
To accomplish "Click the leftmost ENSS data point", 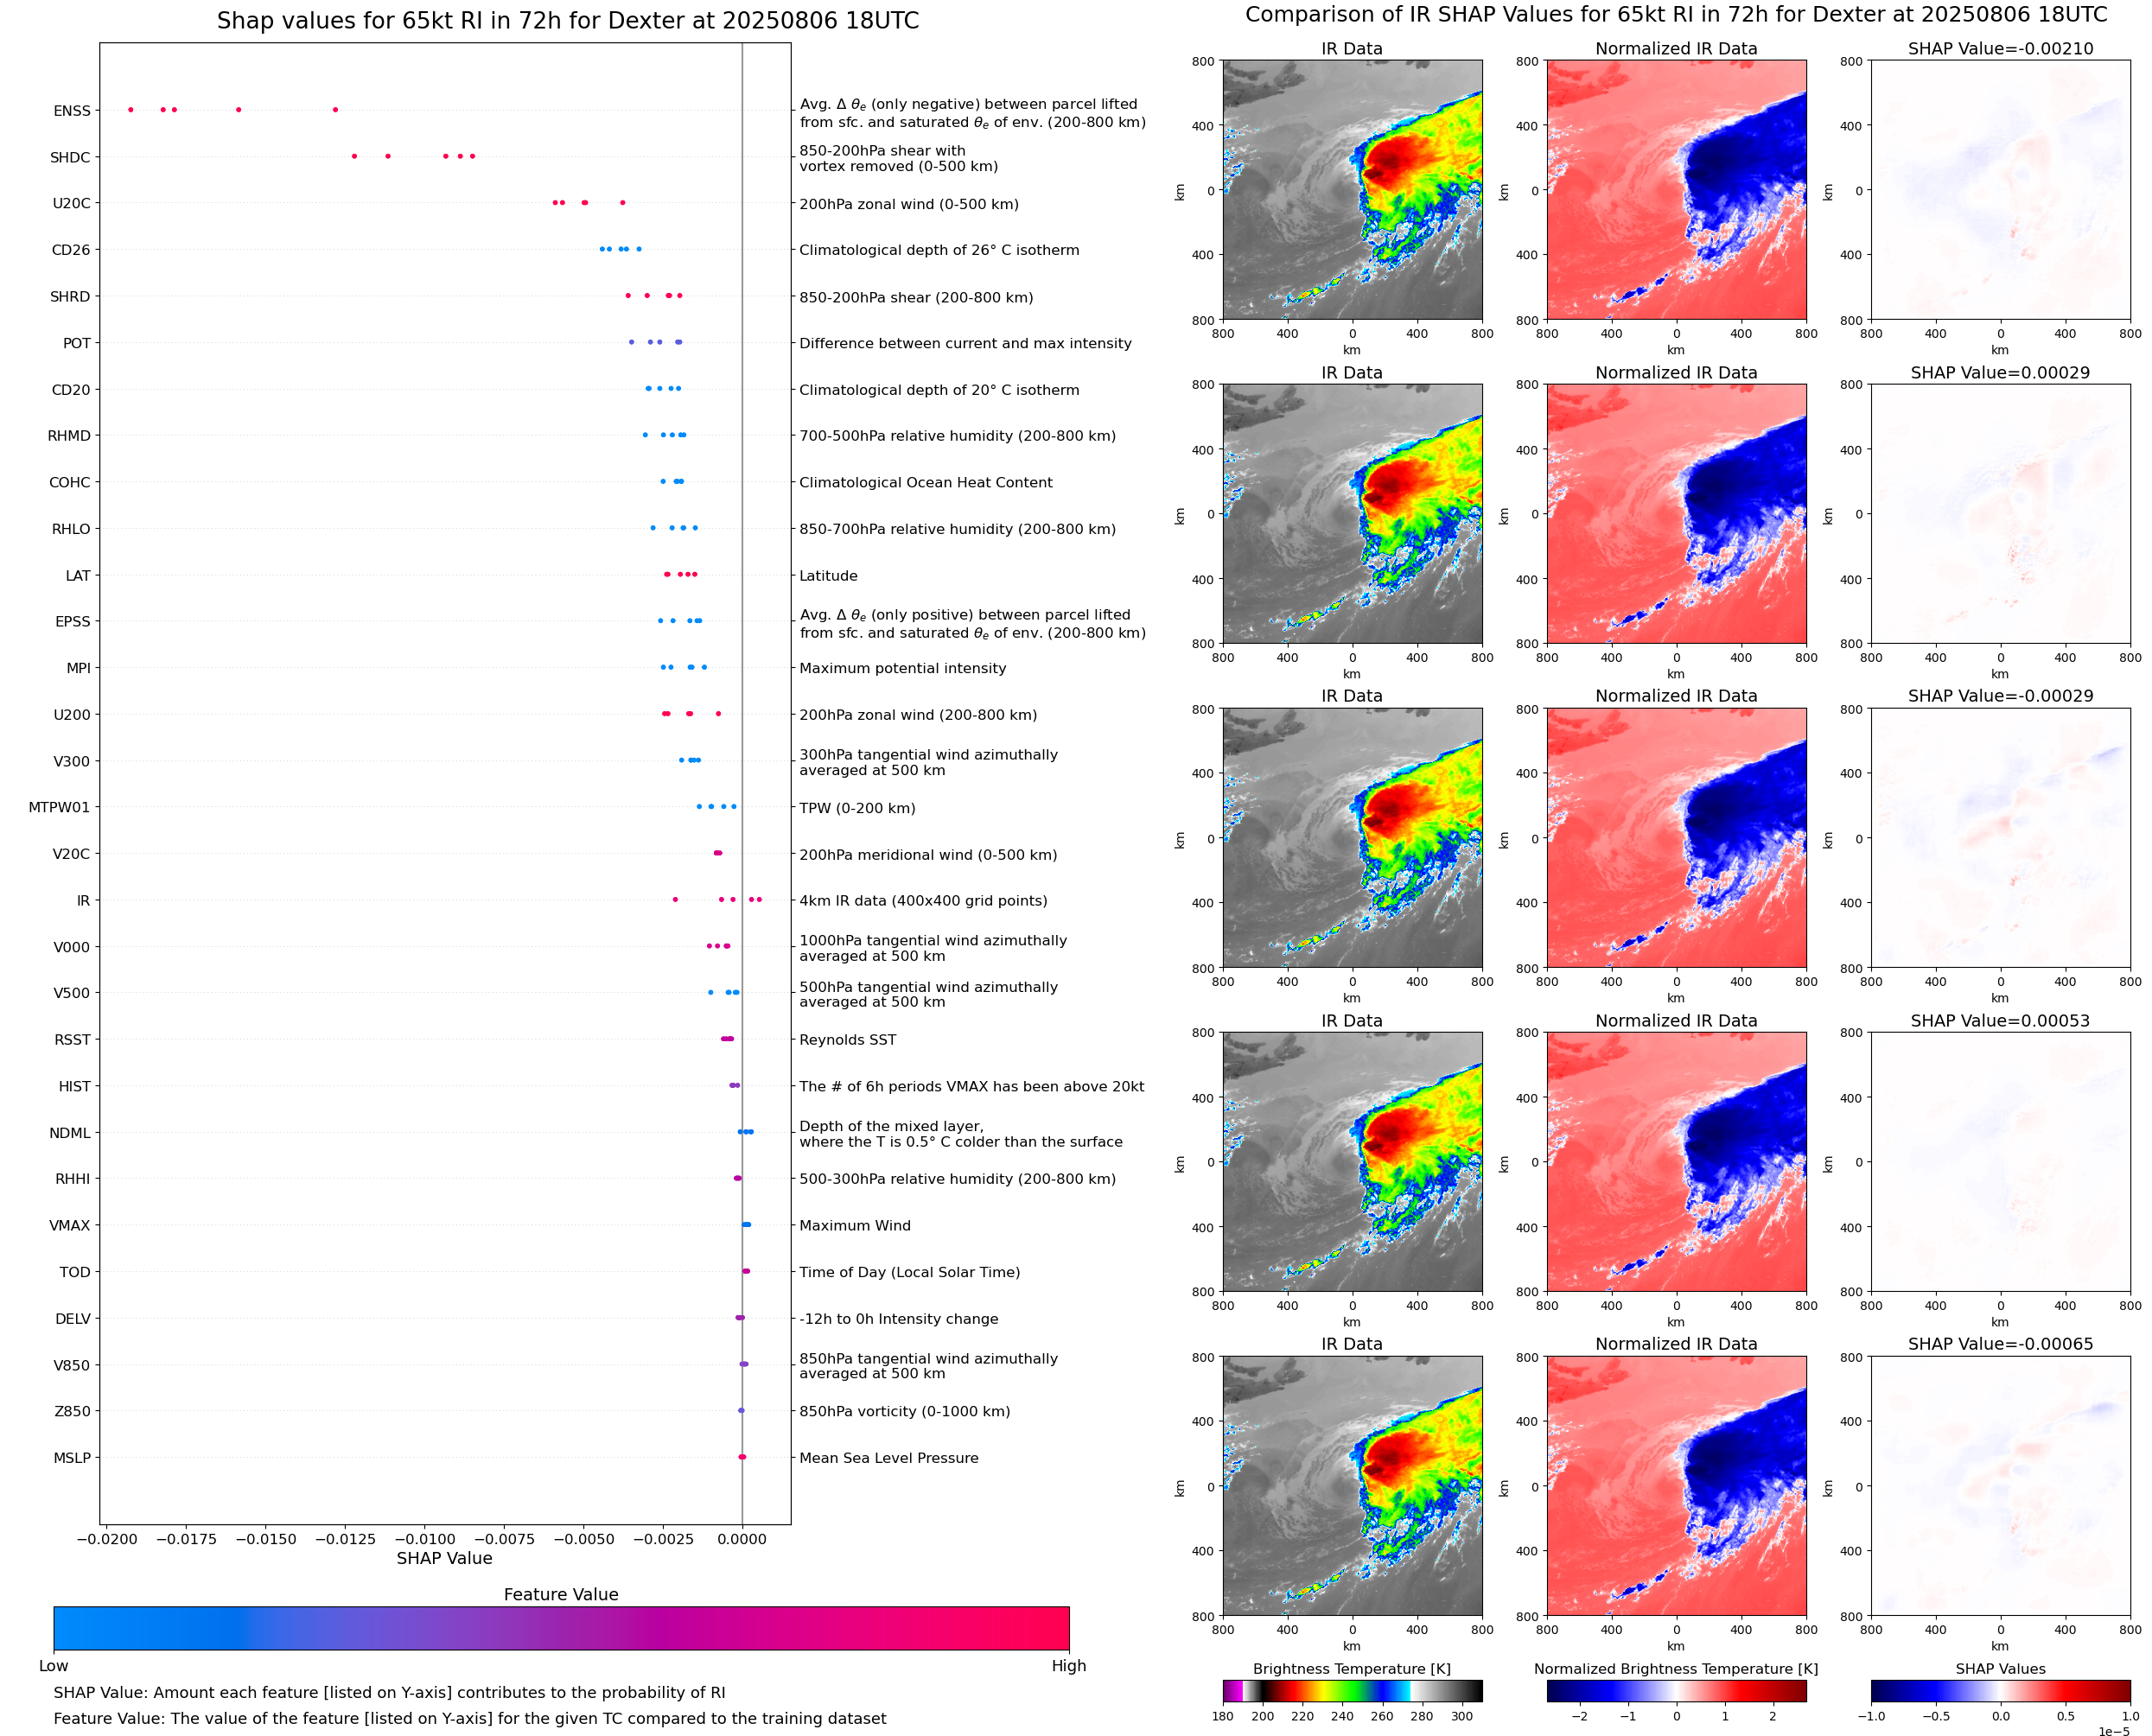I will coord(131,110).
